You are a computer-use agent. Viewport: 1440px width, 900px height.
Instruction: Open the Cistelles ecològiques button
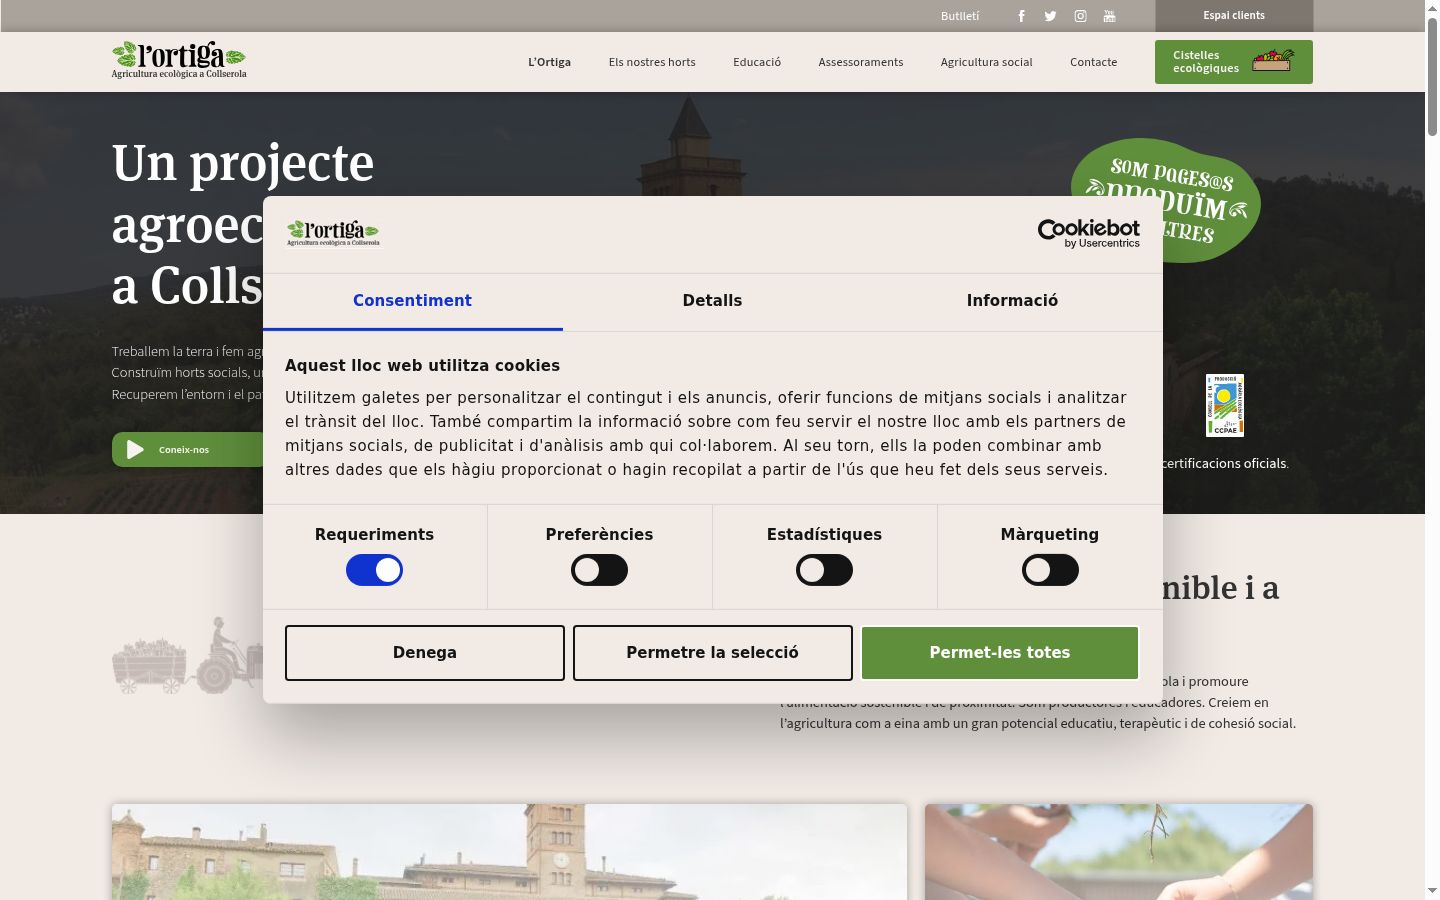[1234, 62]
